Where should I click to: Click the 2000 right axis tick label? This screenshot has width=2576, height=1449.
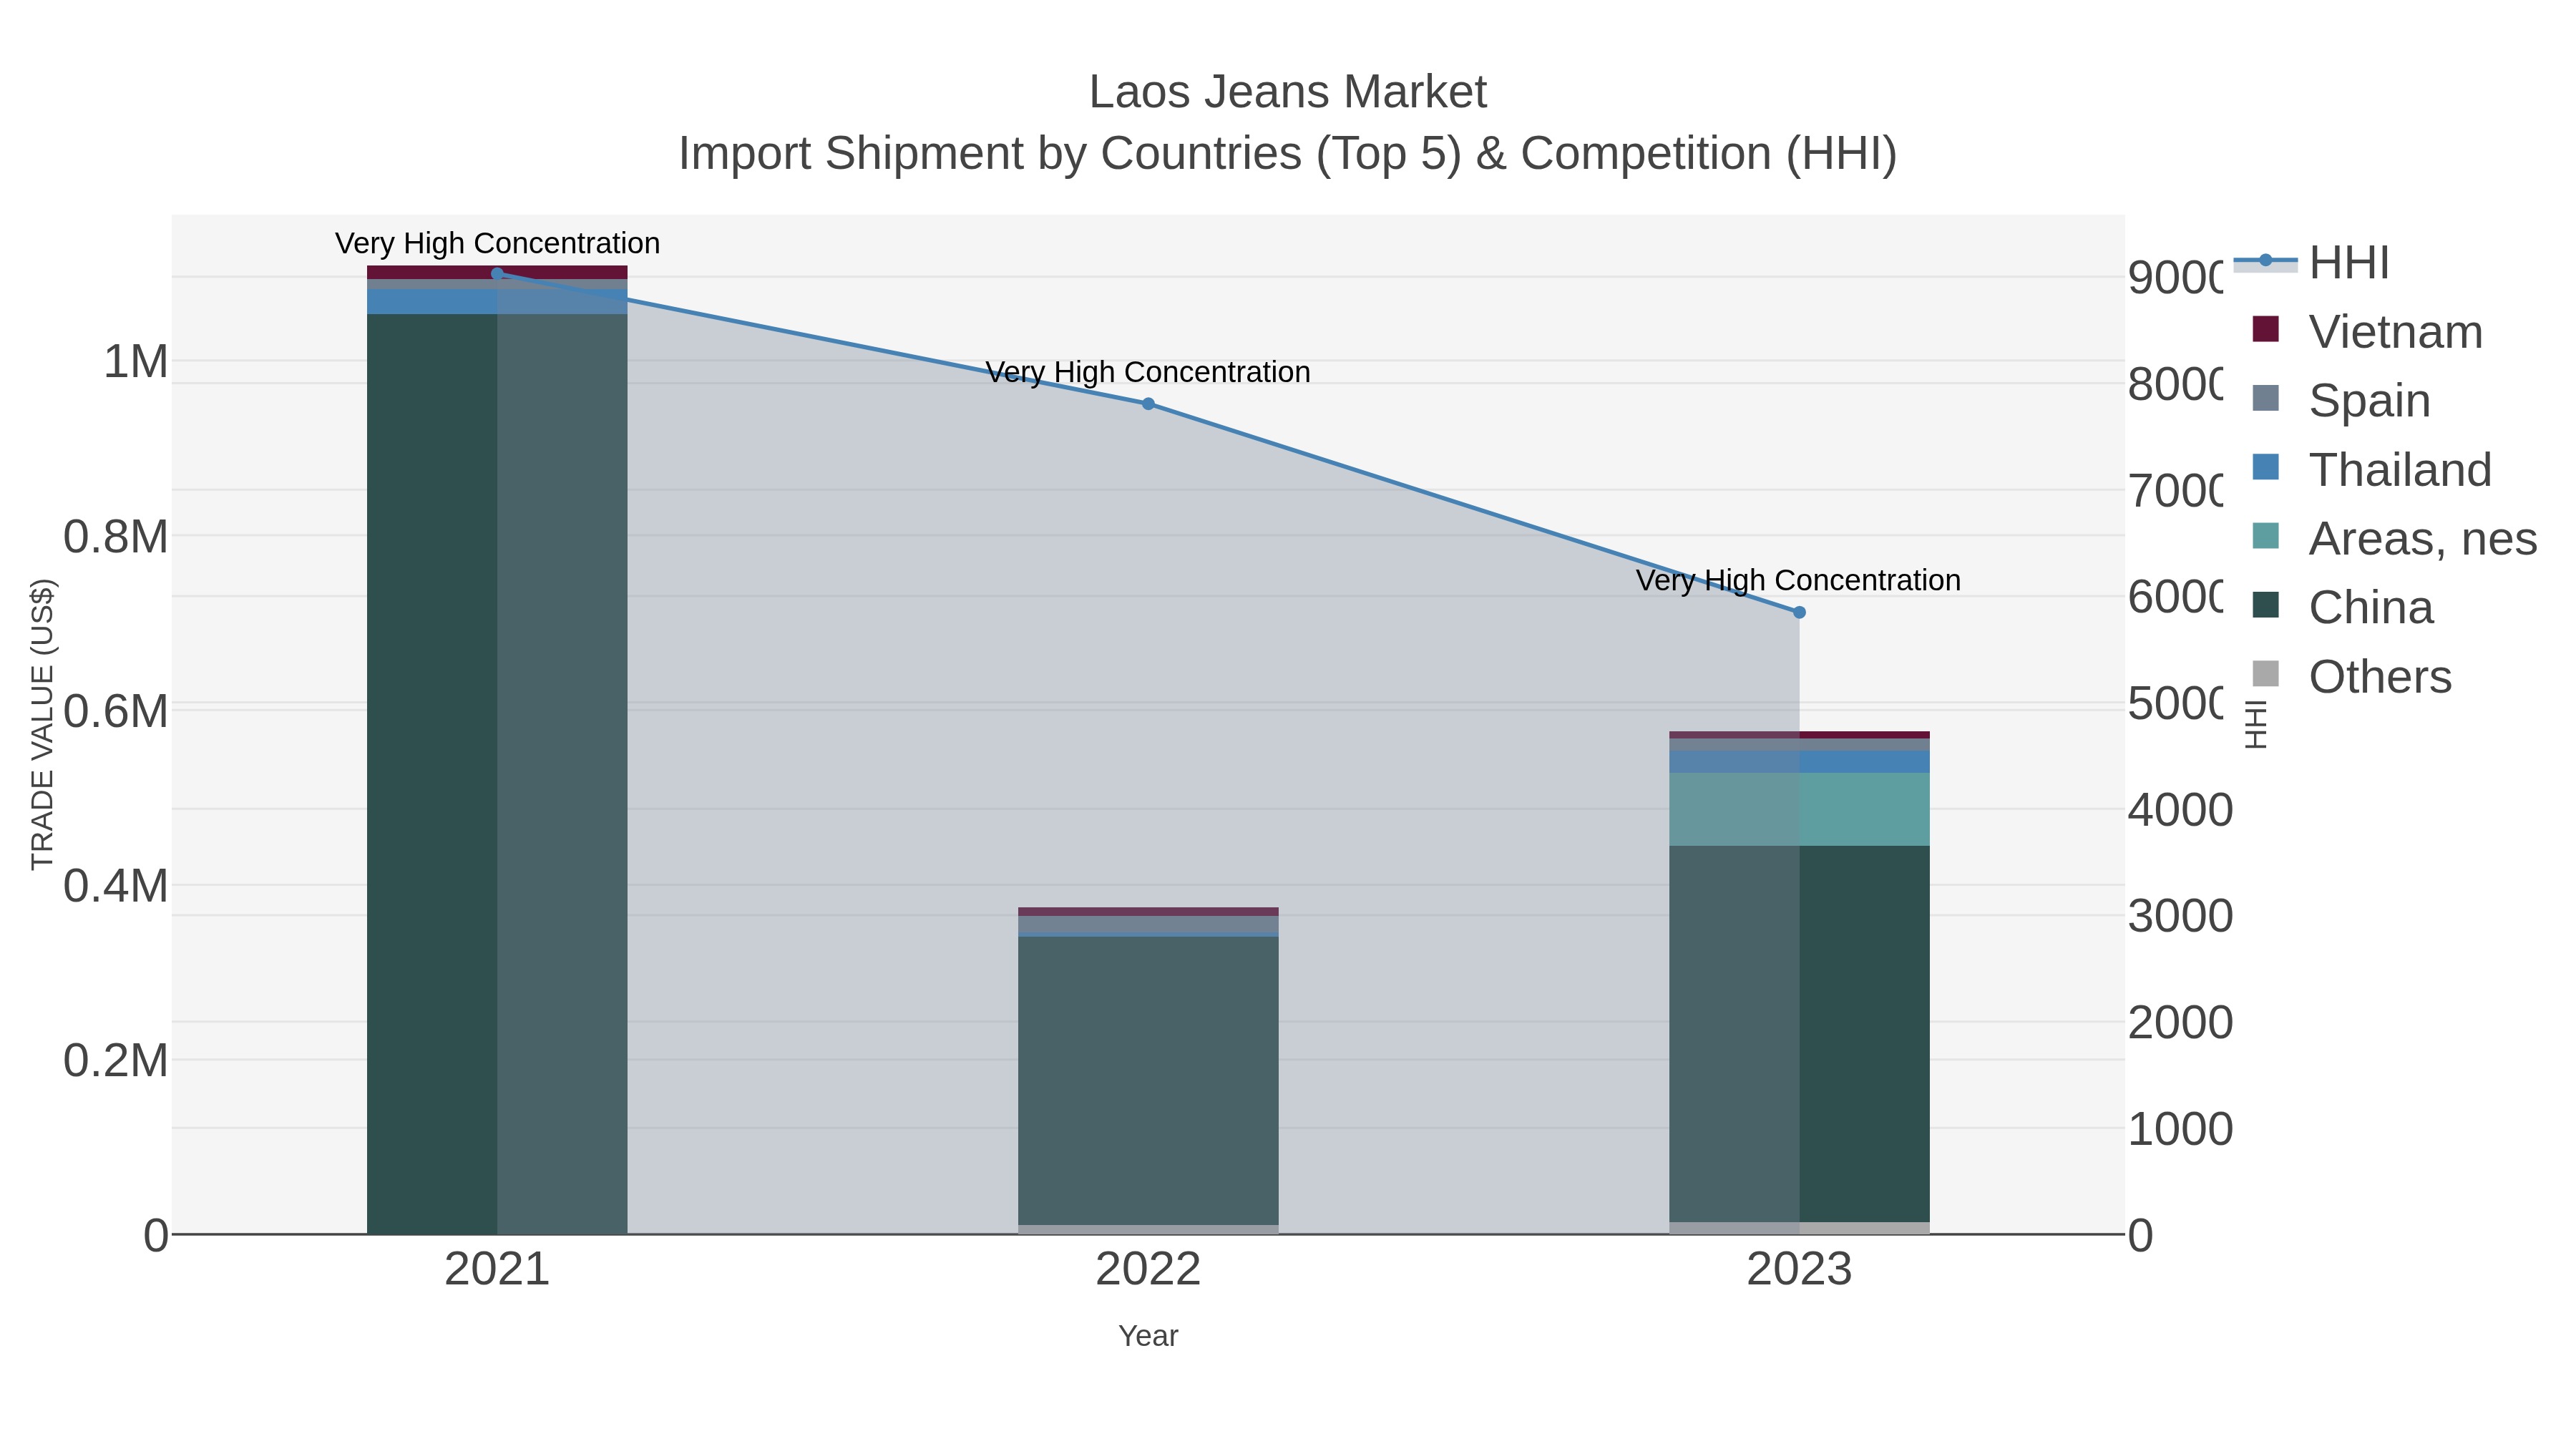2180,1023
